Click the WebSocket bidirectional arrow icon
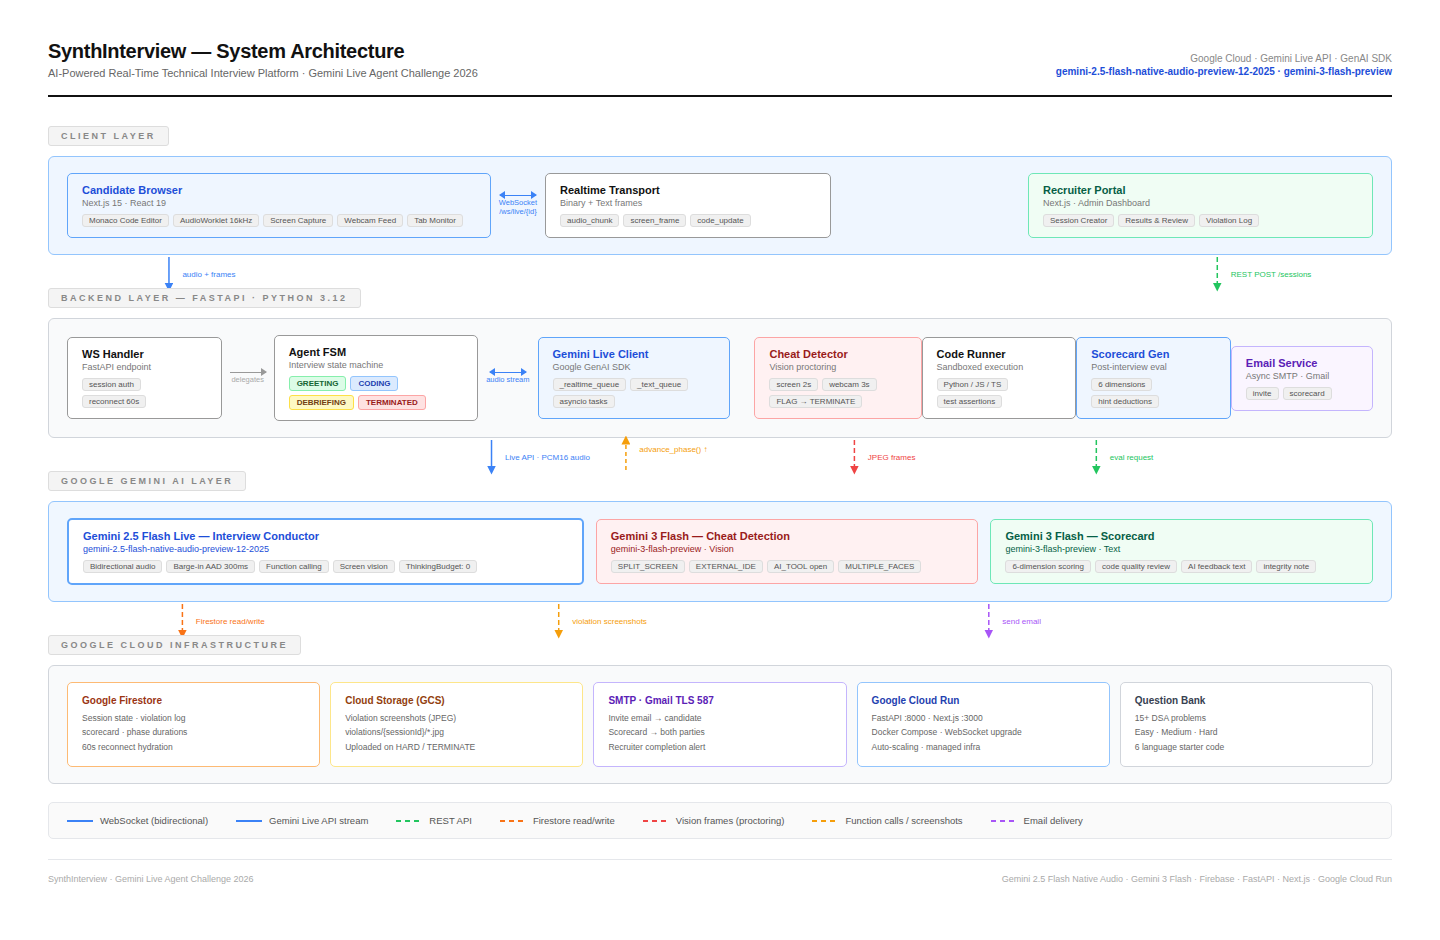Screen dimensions: 1440x940 (518, 195)
